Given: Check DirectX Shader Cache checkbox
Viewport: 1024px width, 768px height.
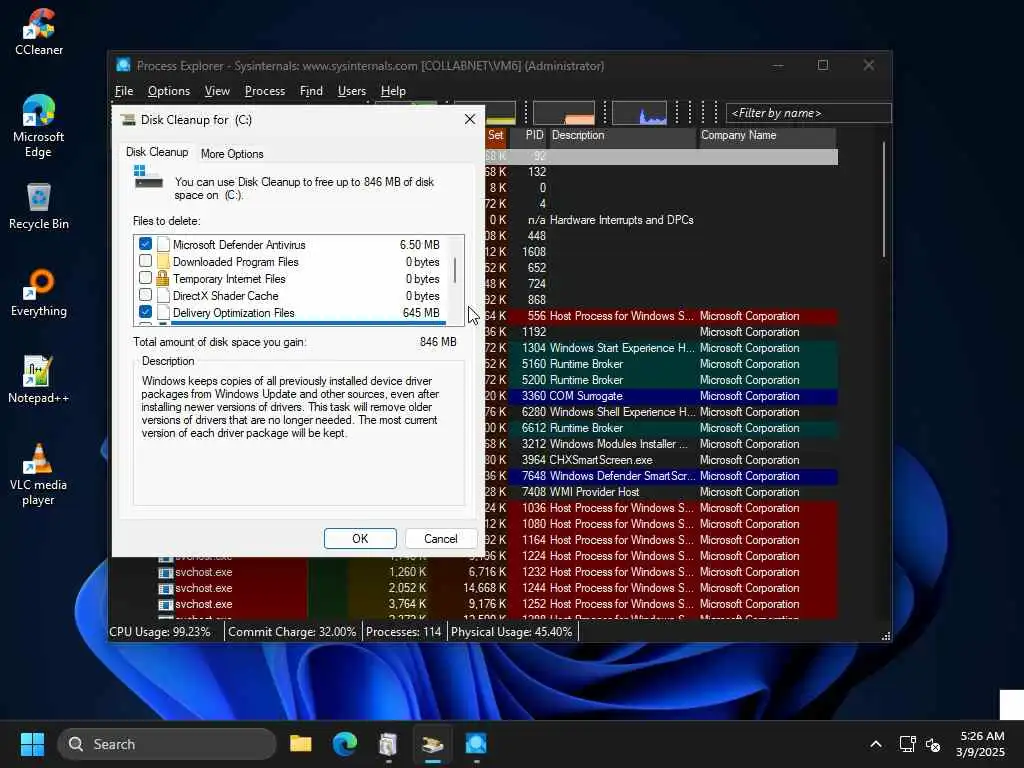Looking at the screenshot, I should 146,295.
